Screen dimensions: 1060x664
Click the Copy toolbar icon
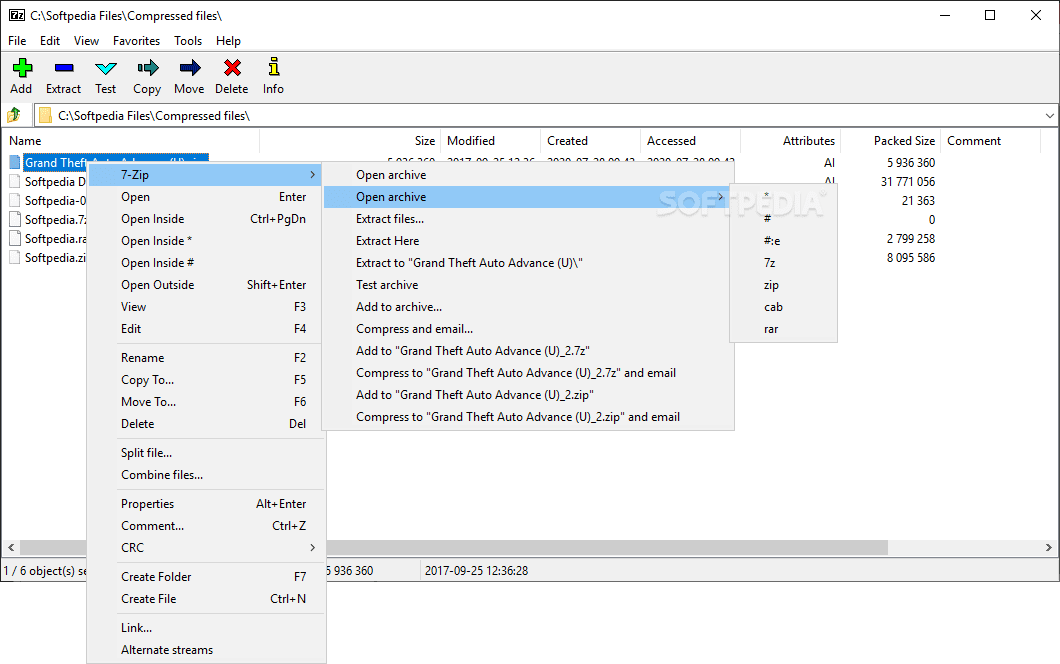click(147, 68)
